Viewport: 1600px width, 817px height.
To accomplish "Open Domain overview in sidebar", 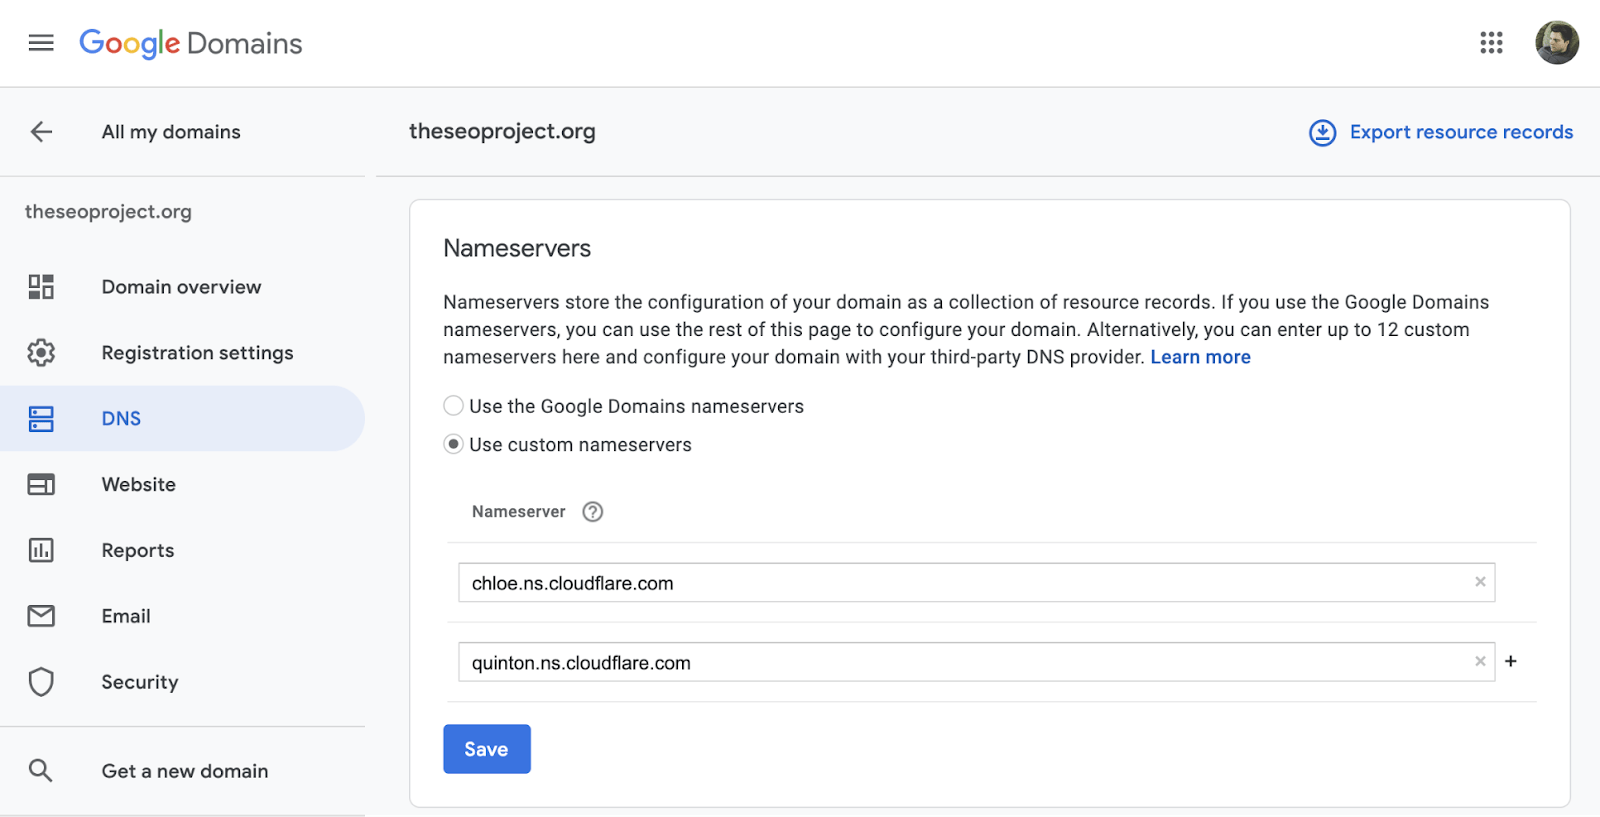I will pyautogui.click(x=181, y=287).
